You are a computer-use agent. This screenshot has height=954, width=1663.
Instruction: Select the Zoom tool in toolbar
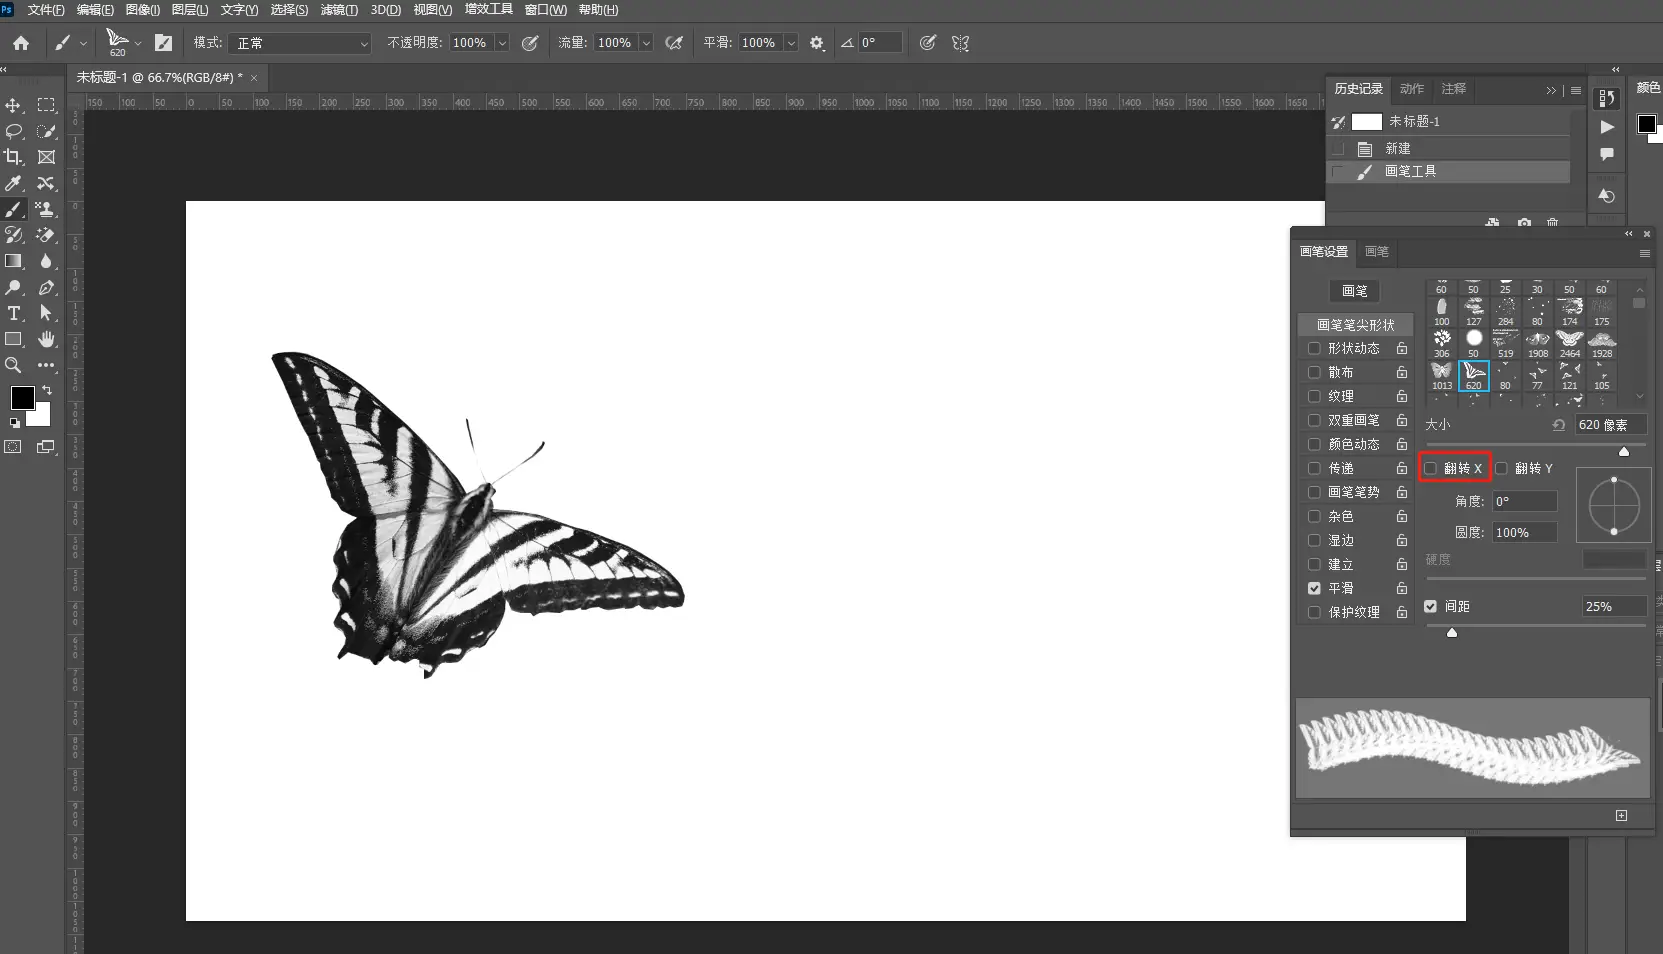point(14,365)
